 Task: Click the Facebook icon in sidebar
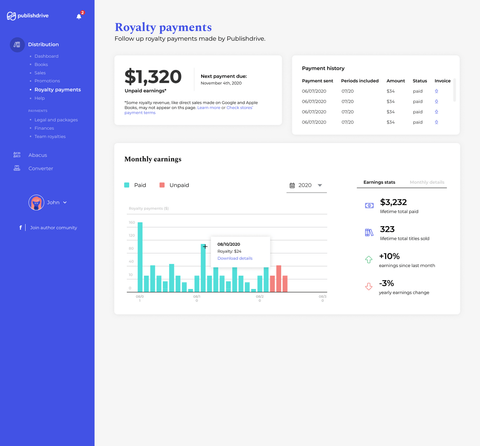point(20,227)
